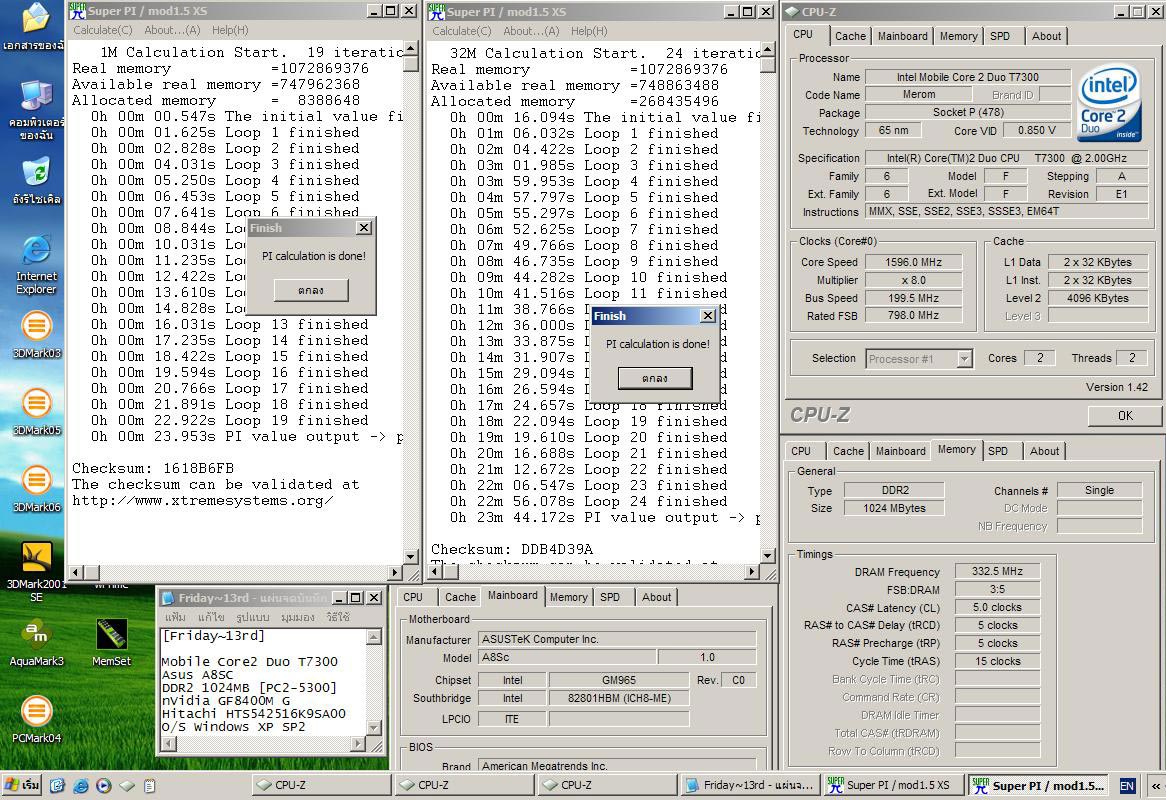Open Help menu in left Super PI window
1166x800 pixels.
(230, 30)
